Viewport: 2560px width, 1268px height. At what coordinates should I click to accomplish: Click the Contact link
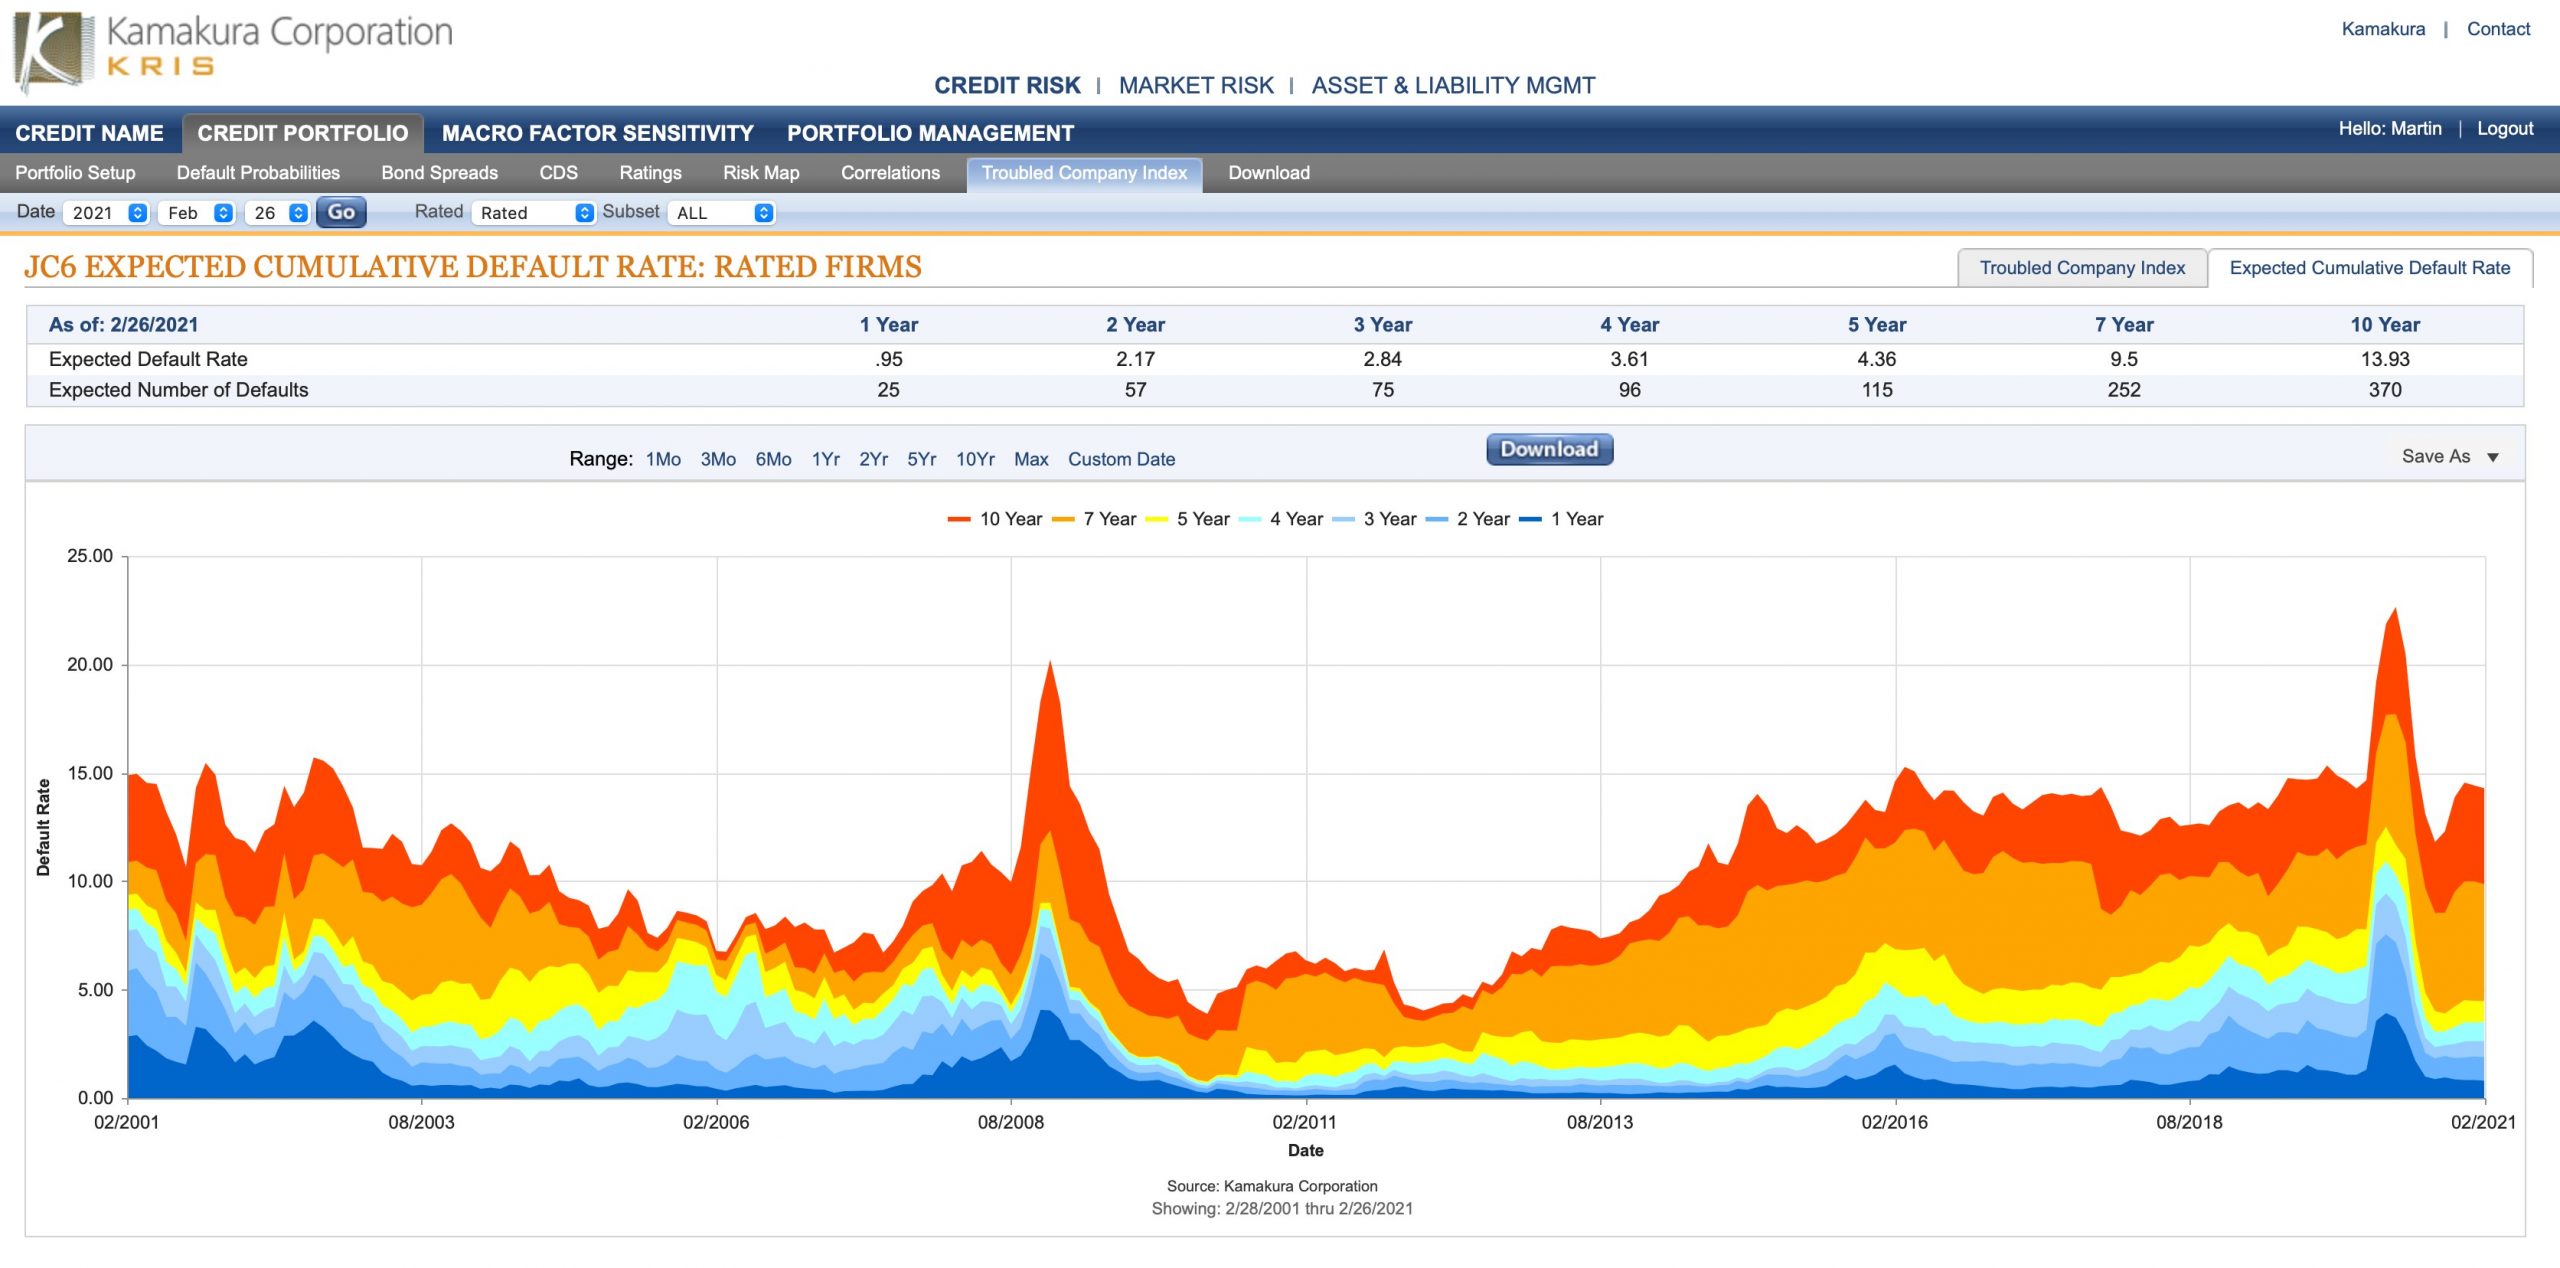click(2498, 29)
